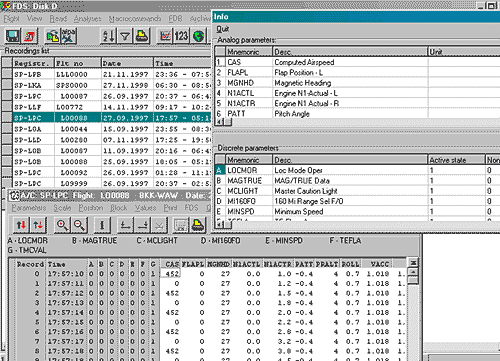Viewport: 500px width, 361px height.
Task: Open the Analyses menu
Action: tap(87, 19)
